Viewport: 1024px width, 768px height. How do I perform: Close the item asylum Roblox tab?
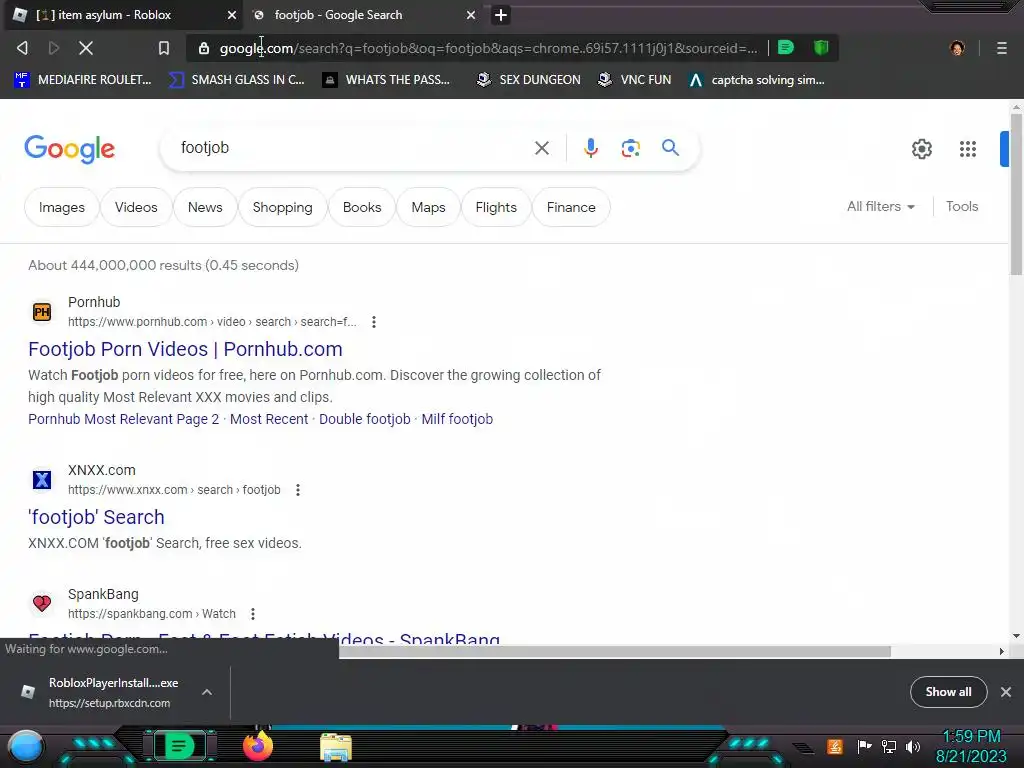pyautogui.click(x=231, y=15)
